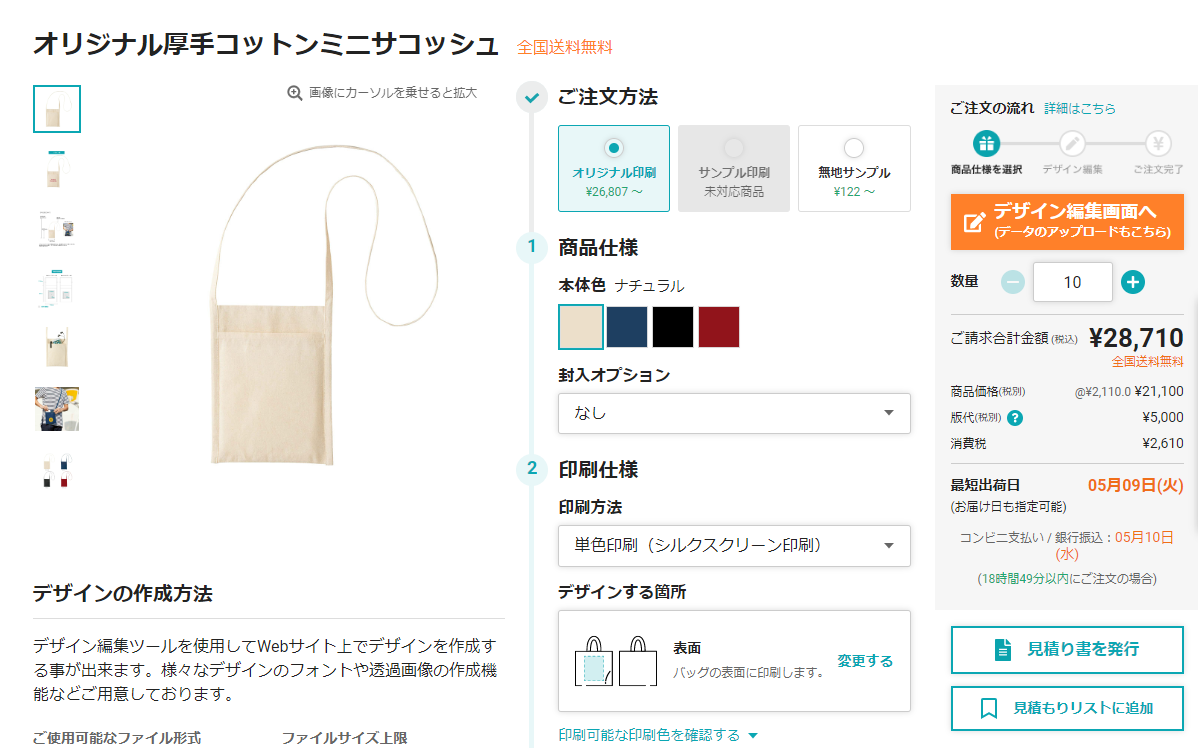
Task: Select the サンプル印刷 radio option
Action: pos(734,148)
